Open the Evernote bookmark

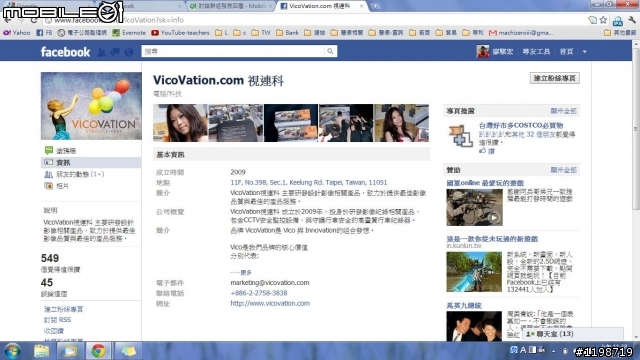[129, 33]
